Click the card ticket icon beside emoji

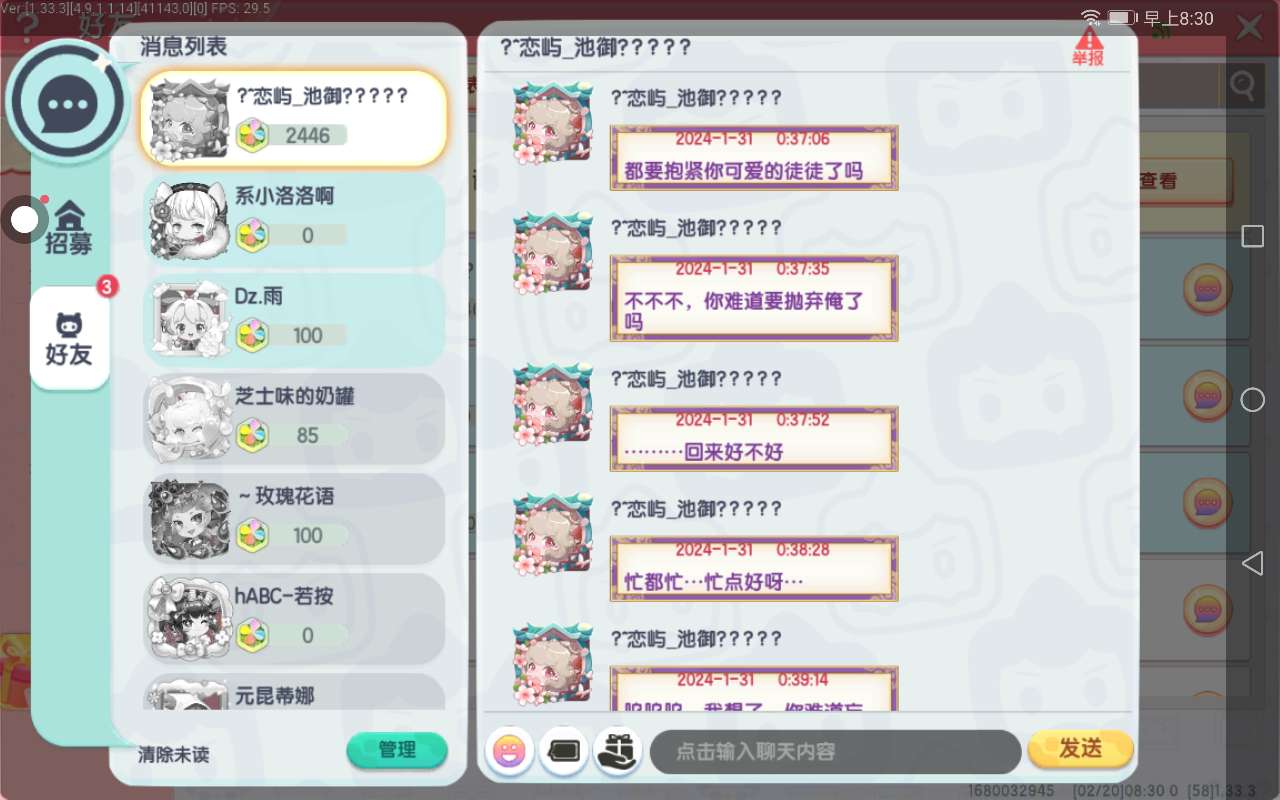point(564,751)
